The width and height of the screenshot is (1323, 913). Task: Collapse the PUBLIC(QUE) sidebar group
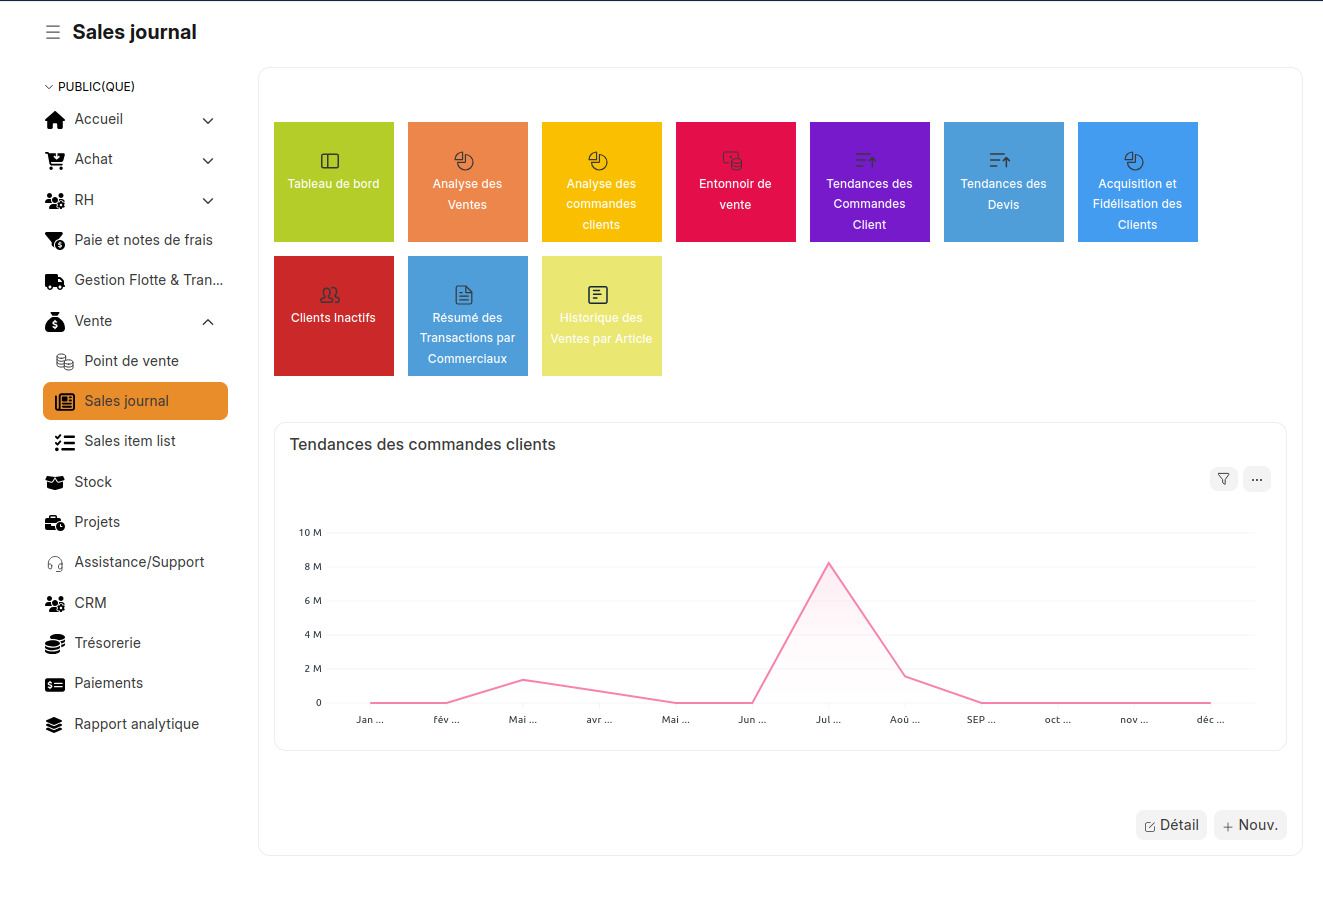49,87
